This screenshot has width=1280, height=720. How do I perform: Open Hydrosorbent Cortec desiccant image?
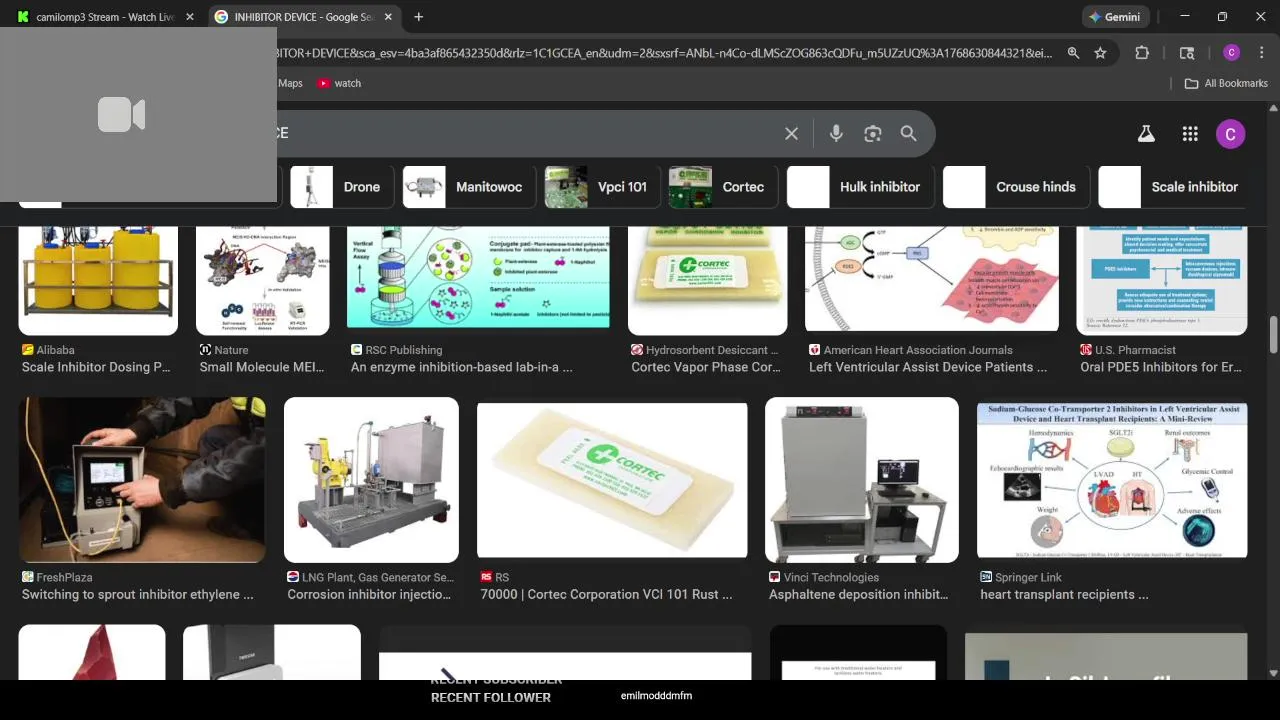coord(707,280)
